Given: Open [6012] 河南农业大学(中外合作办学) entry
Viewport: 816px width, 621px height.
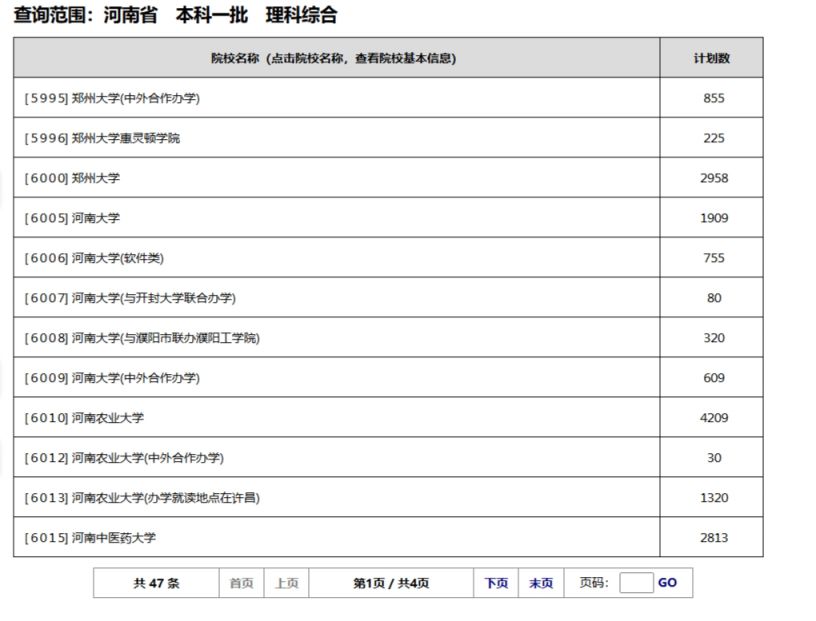Looking at the screenshot, I should (124, 458).
